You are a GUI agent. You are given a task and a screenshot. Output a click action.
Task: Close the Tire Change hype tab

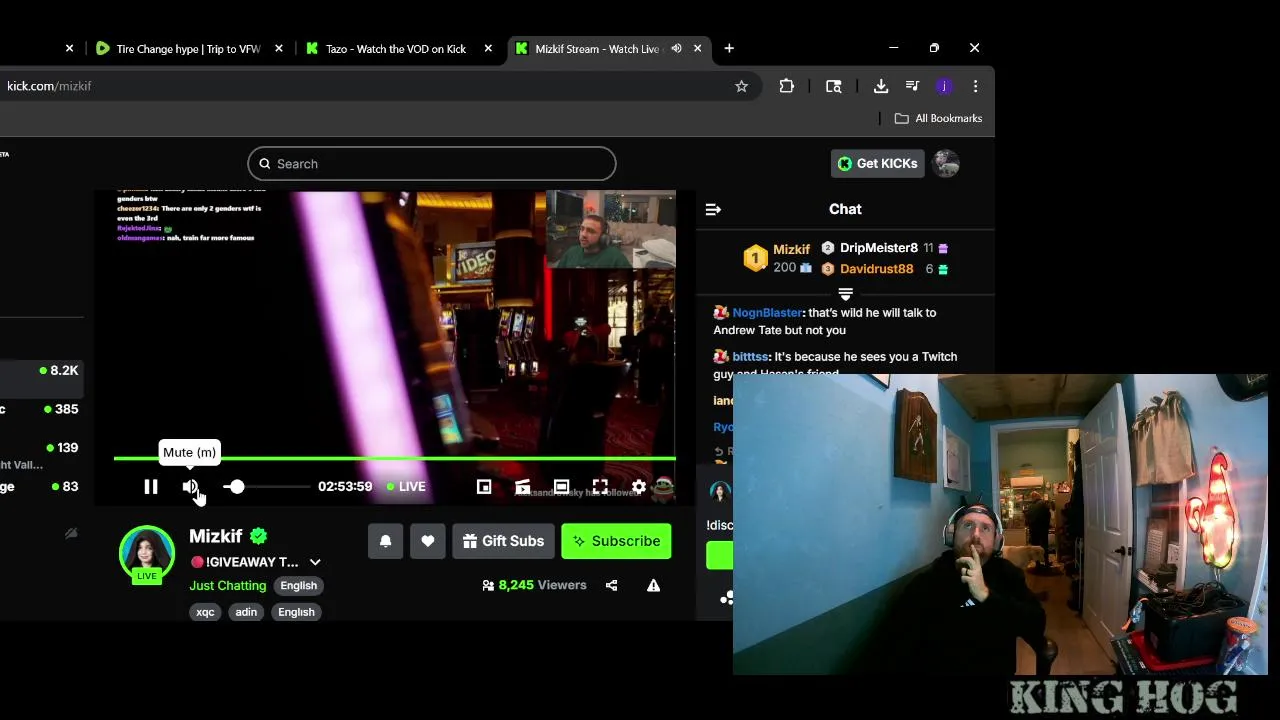pos(279,48)
